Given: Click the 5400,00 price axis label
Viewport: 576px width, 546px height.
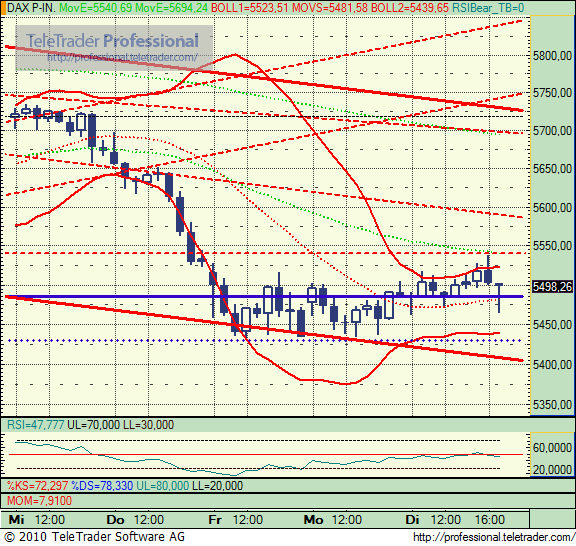Looking at the screenshot, I should click(x=552, y=365).
